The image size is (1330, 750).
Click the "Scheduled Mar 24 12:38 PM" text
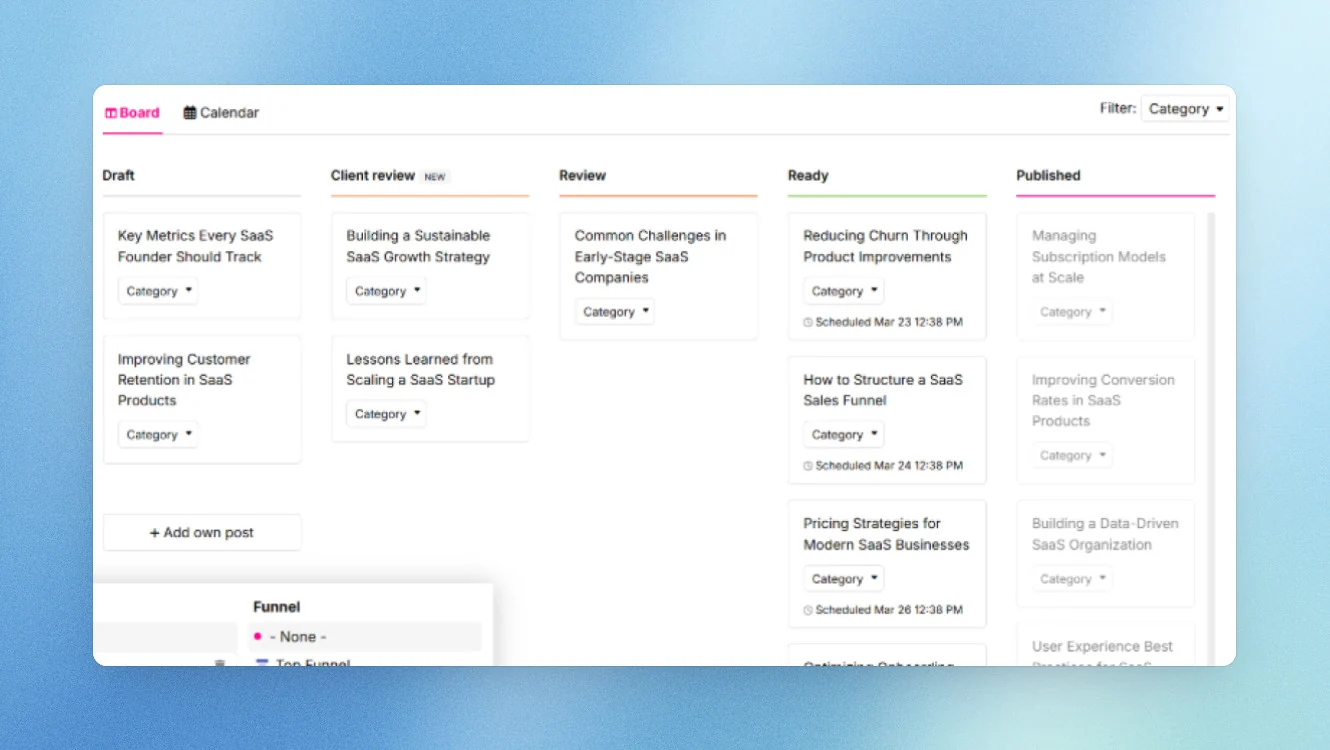(889, 466)
